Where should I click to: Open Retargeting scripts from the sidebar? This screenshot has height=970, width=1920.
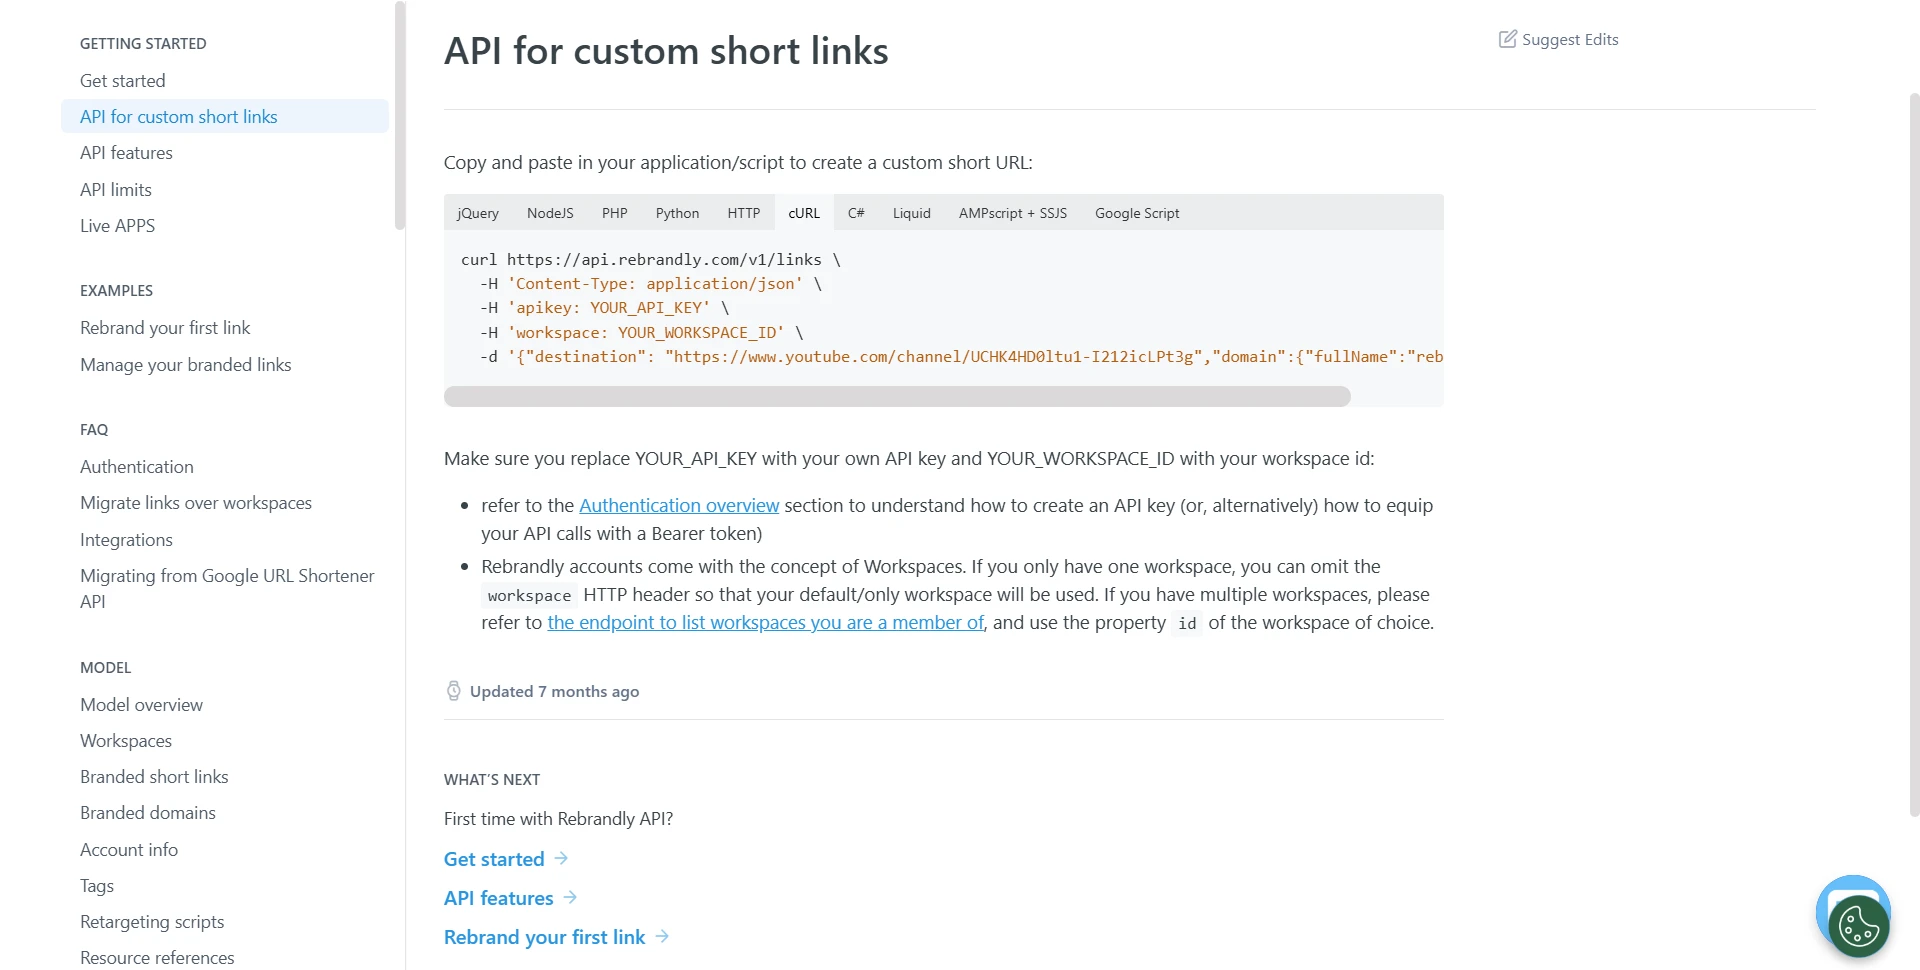152,921
